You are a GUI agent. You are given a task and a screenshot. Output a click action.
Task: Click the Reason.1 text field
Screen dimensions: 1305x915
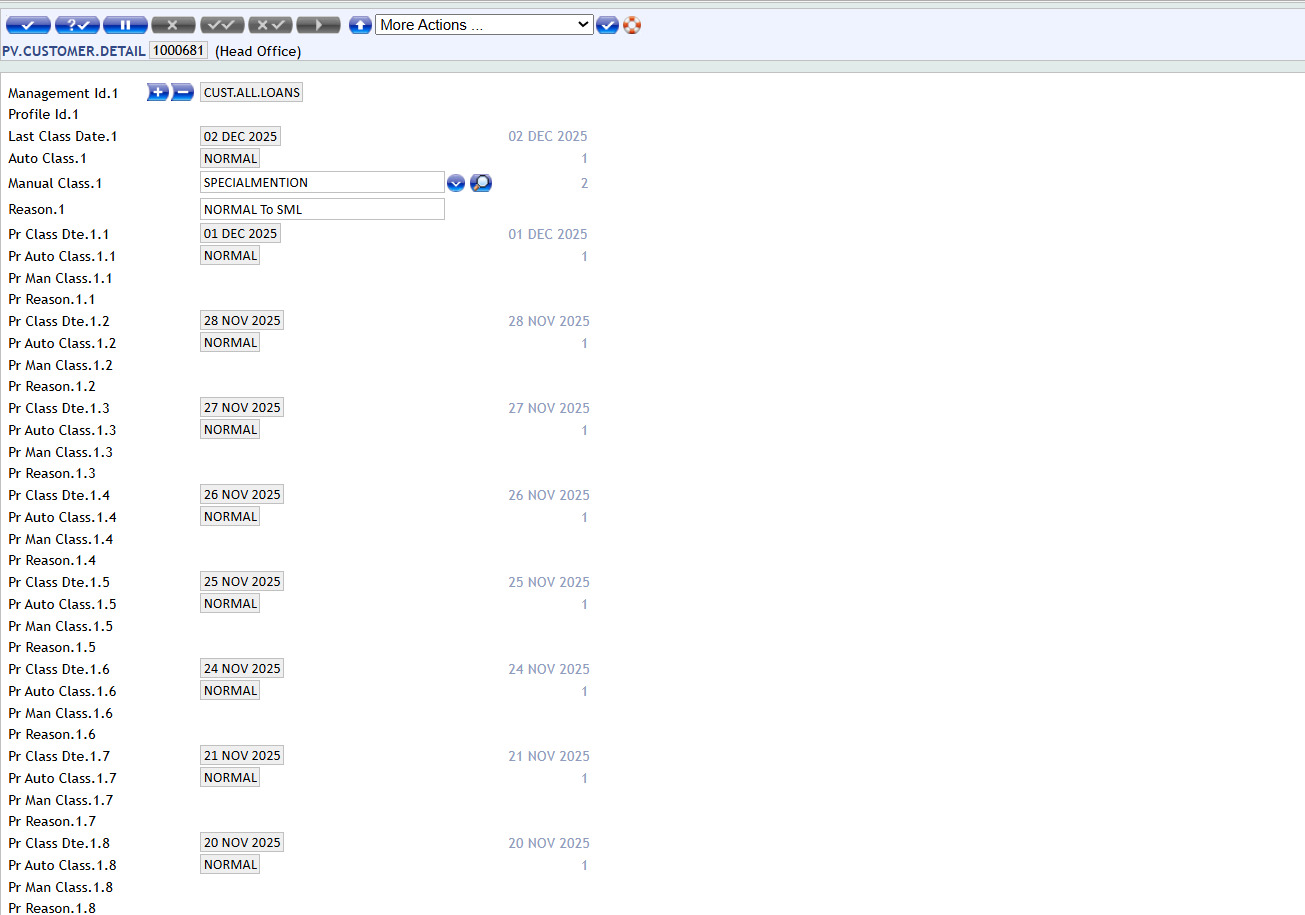322,209
